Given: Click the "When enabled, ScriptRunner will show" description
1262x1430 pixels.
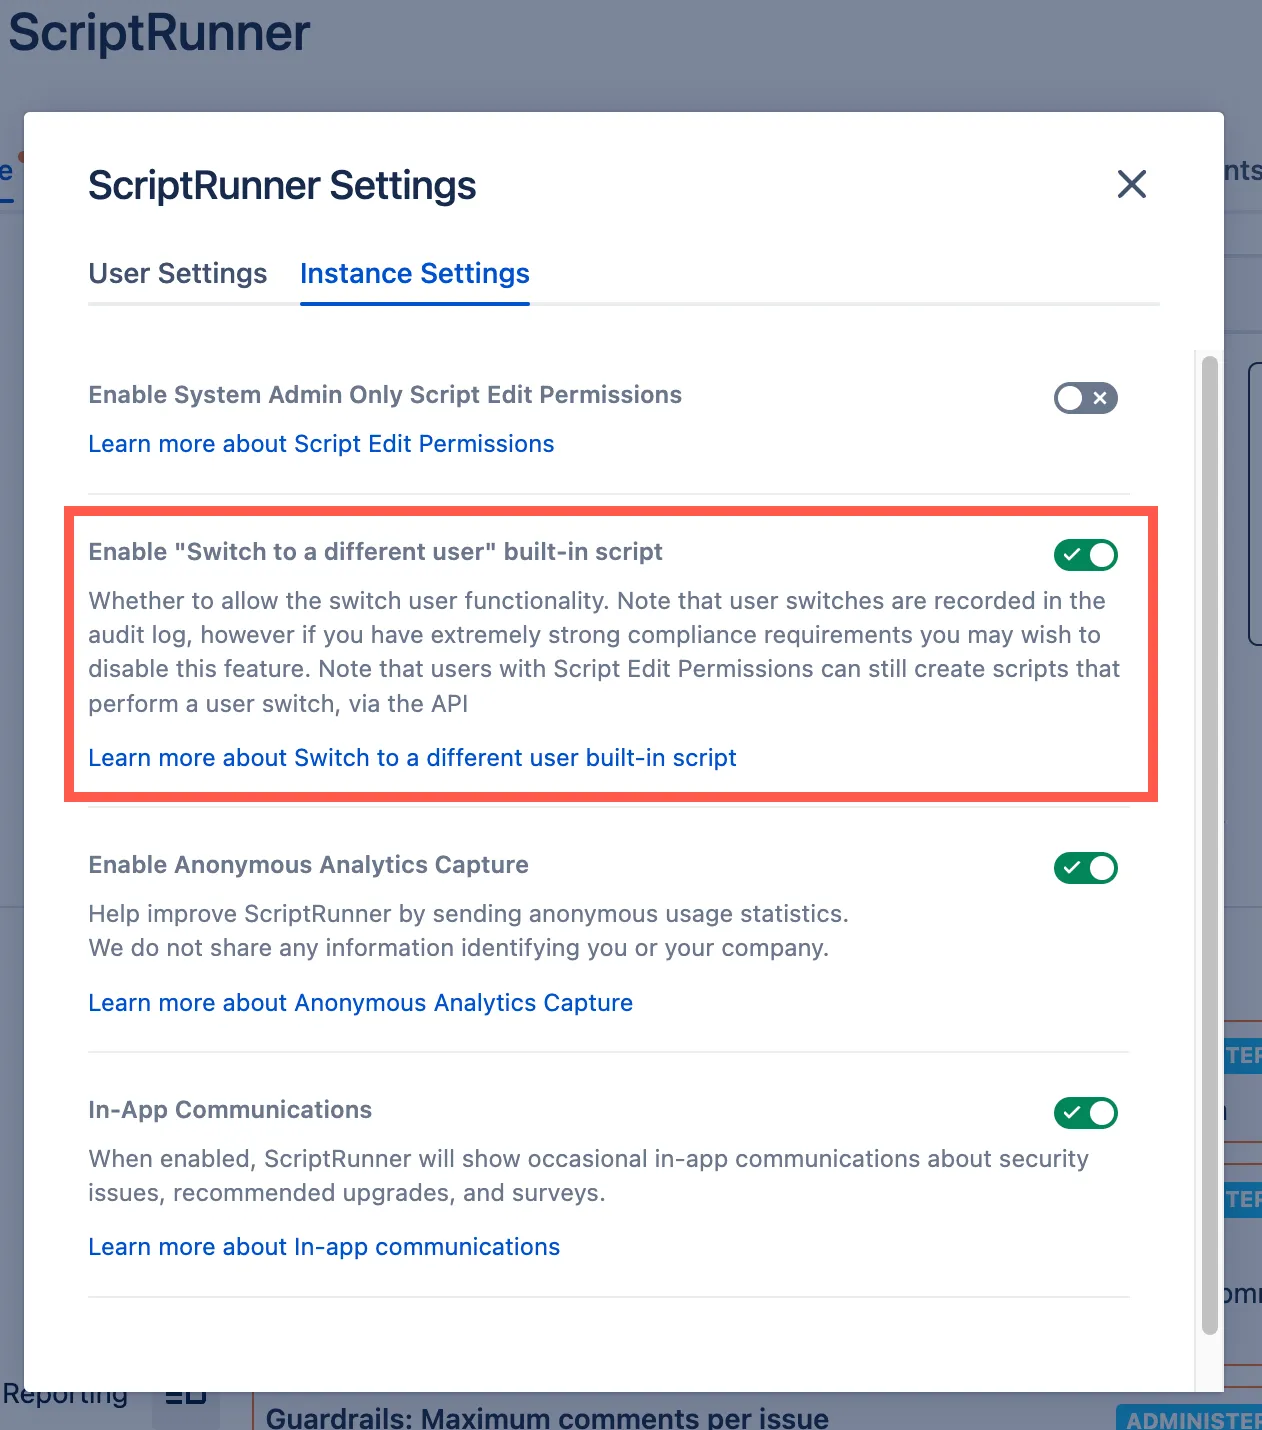Looking at the screenshot, I should coord(588,1176).
